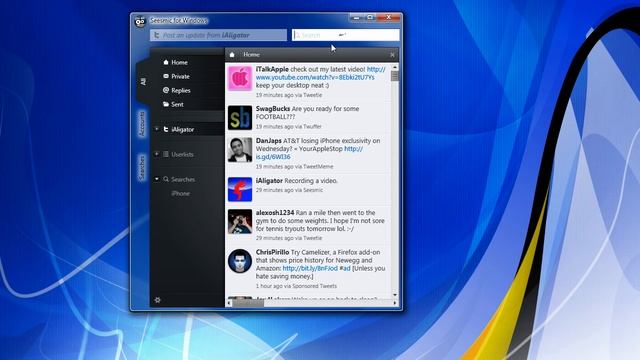Click the Searches magnifier icon
Viewport: 640px width, 360px height.
coord(166,179)
